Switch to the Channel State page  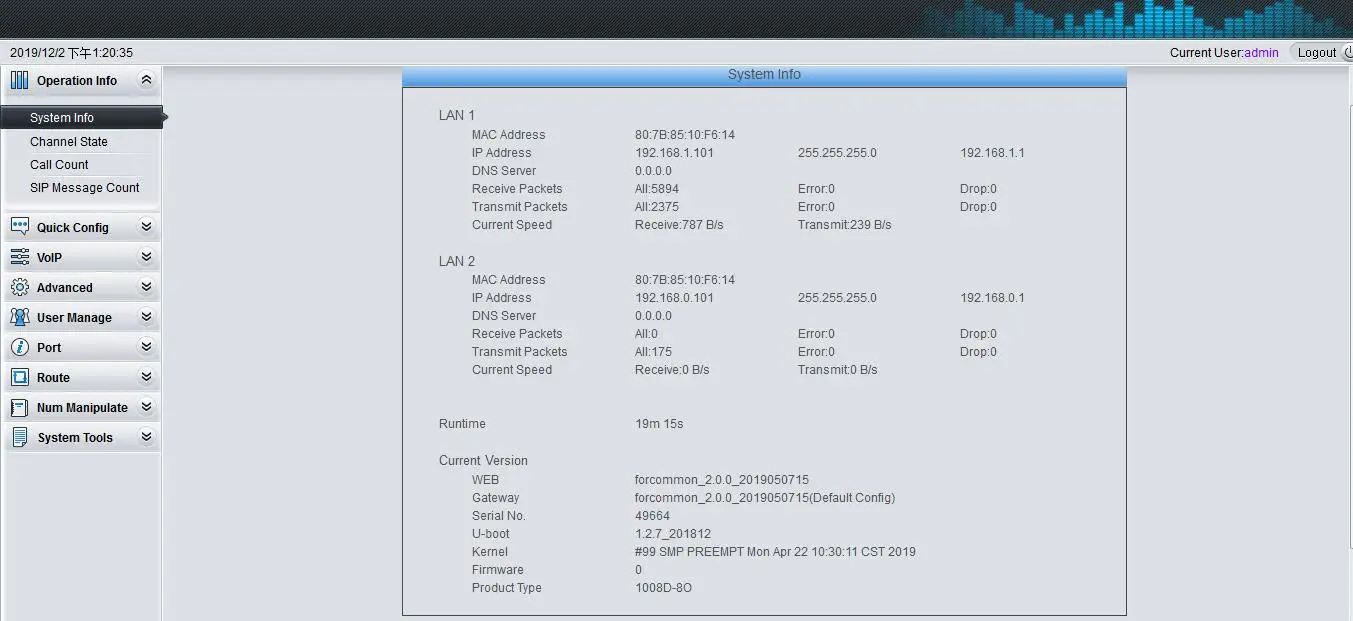[x=68, y=141]
